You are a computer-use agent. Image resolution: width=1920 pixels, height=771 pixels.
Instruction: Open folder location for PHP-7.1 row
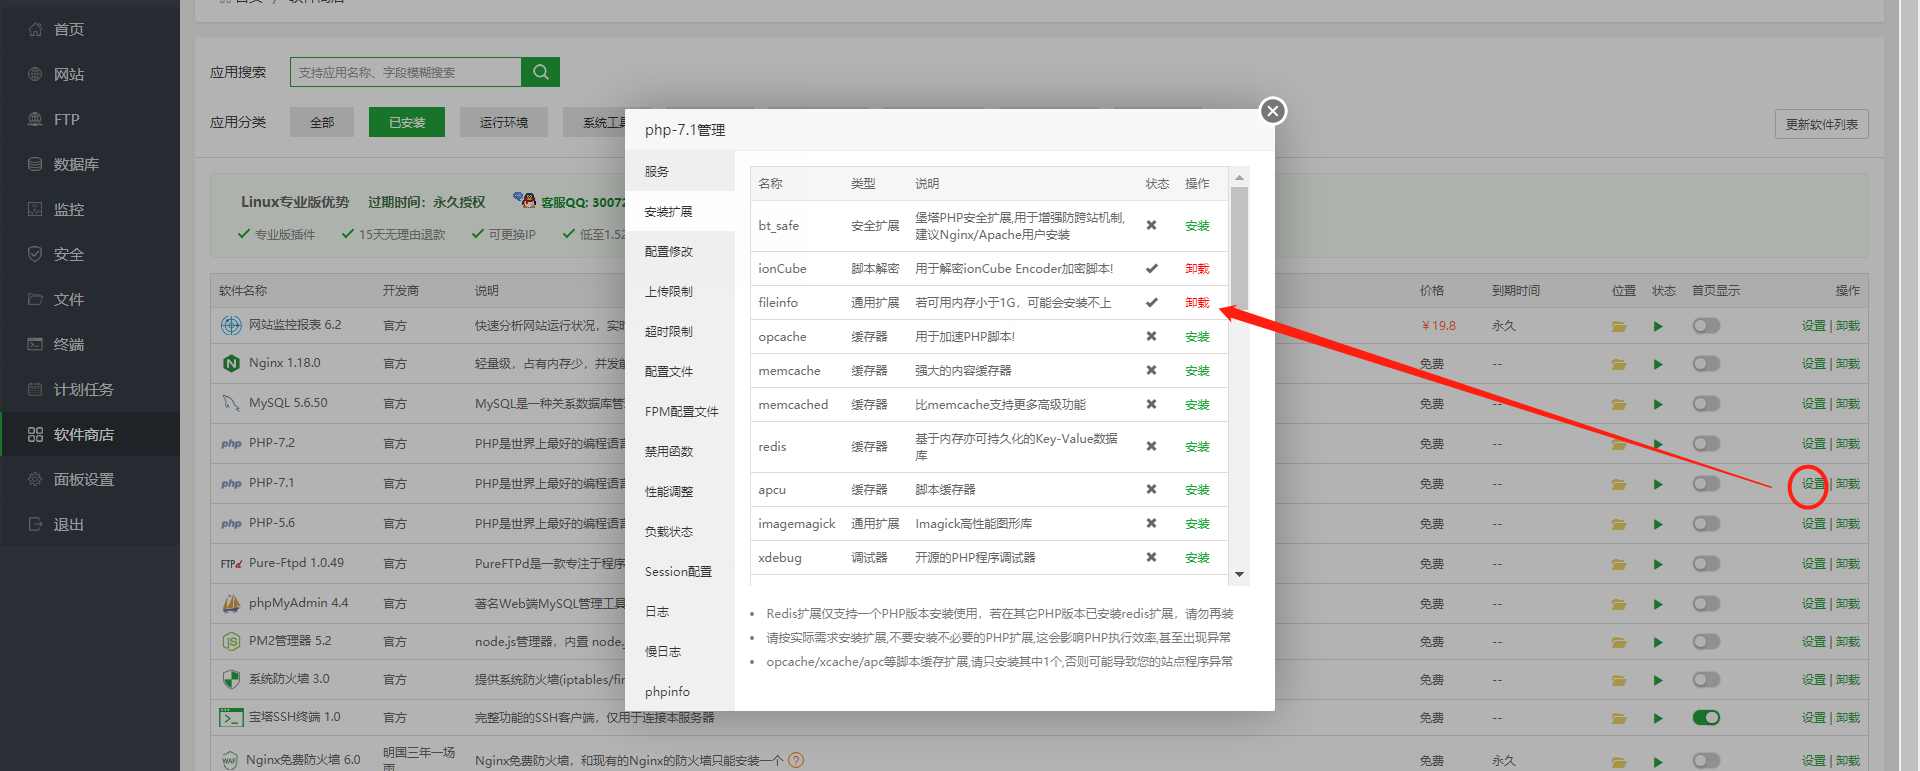[x=1618, y=484]
